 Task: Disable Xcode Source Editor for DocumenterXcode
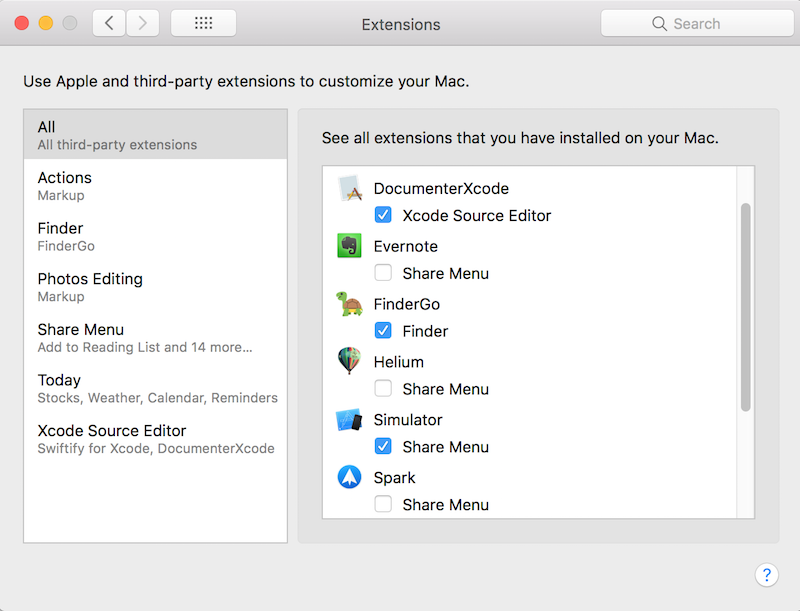coord(383,215)
